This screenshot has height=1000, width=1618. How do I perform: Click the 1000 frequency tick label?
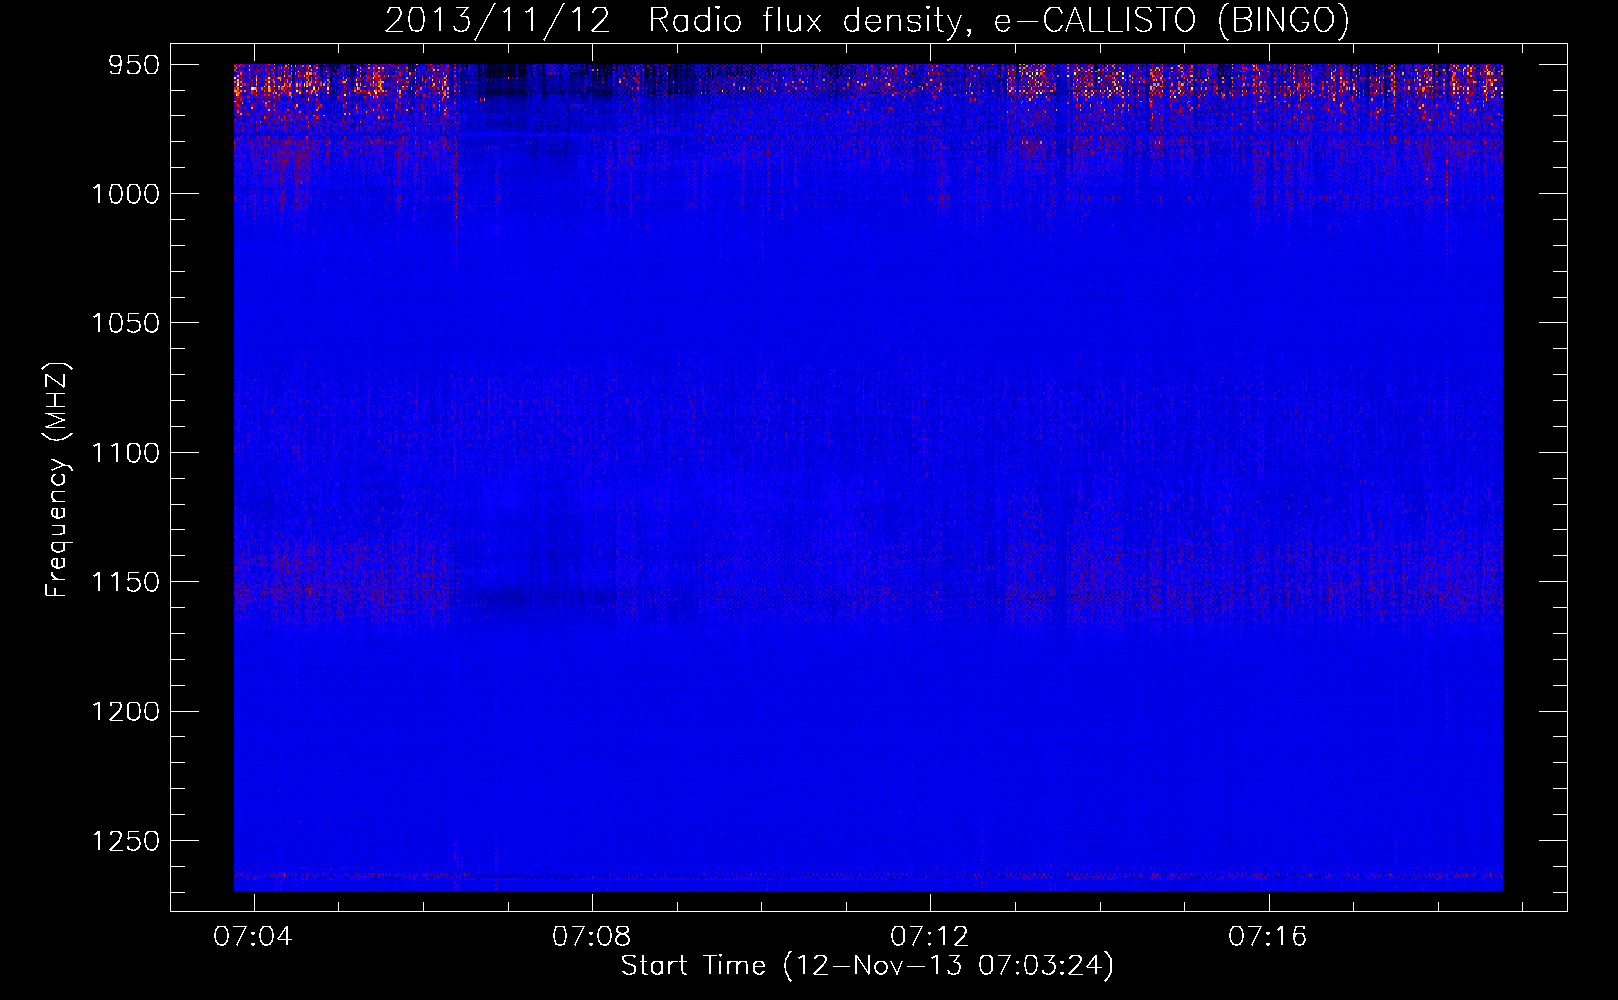126,194
